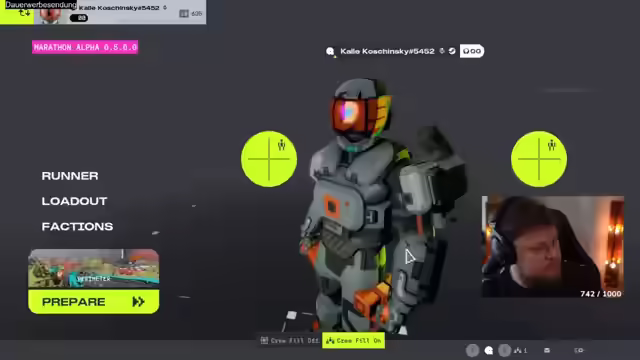
Task: Open the mail icon in bottom bar
Action: [x=547, y=350]
